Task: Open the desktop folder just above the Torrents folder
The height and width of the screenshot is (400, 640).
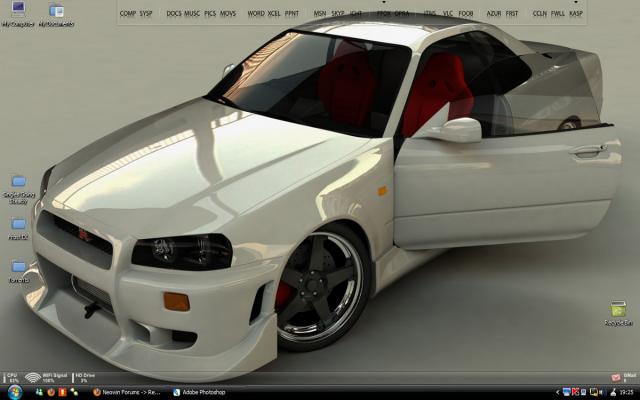Action: [x=18, y=228]
